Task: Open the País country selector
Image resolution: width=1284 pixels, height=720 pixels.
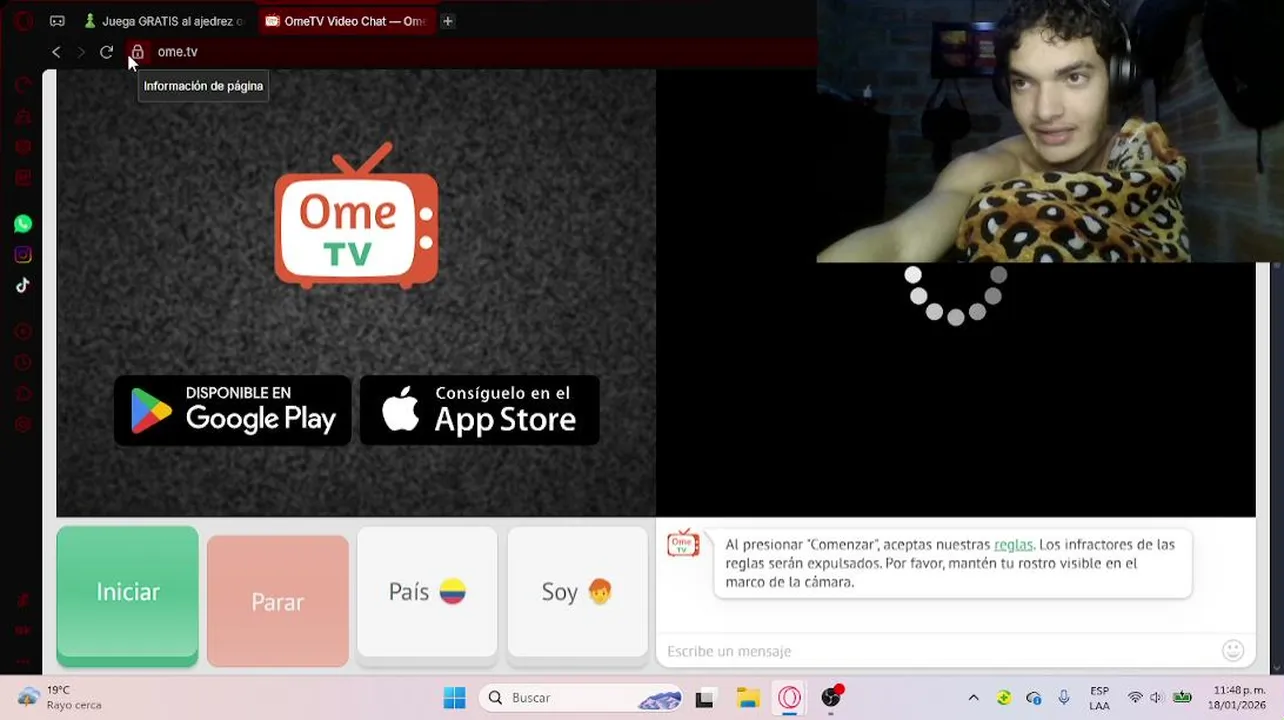Action: coord(427,594)
